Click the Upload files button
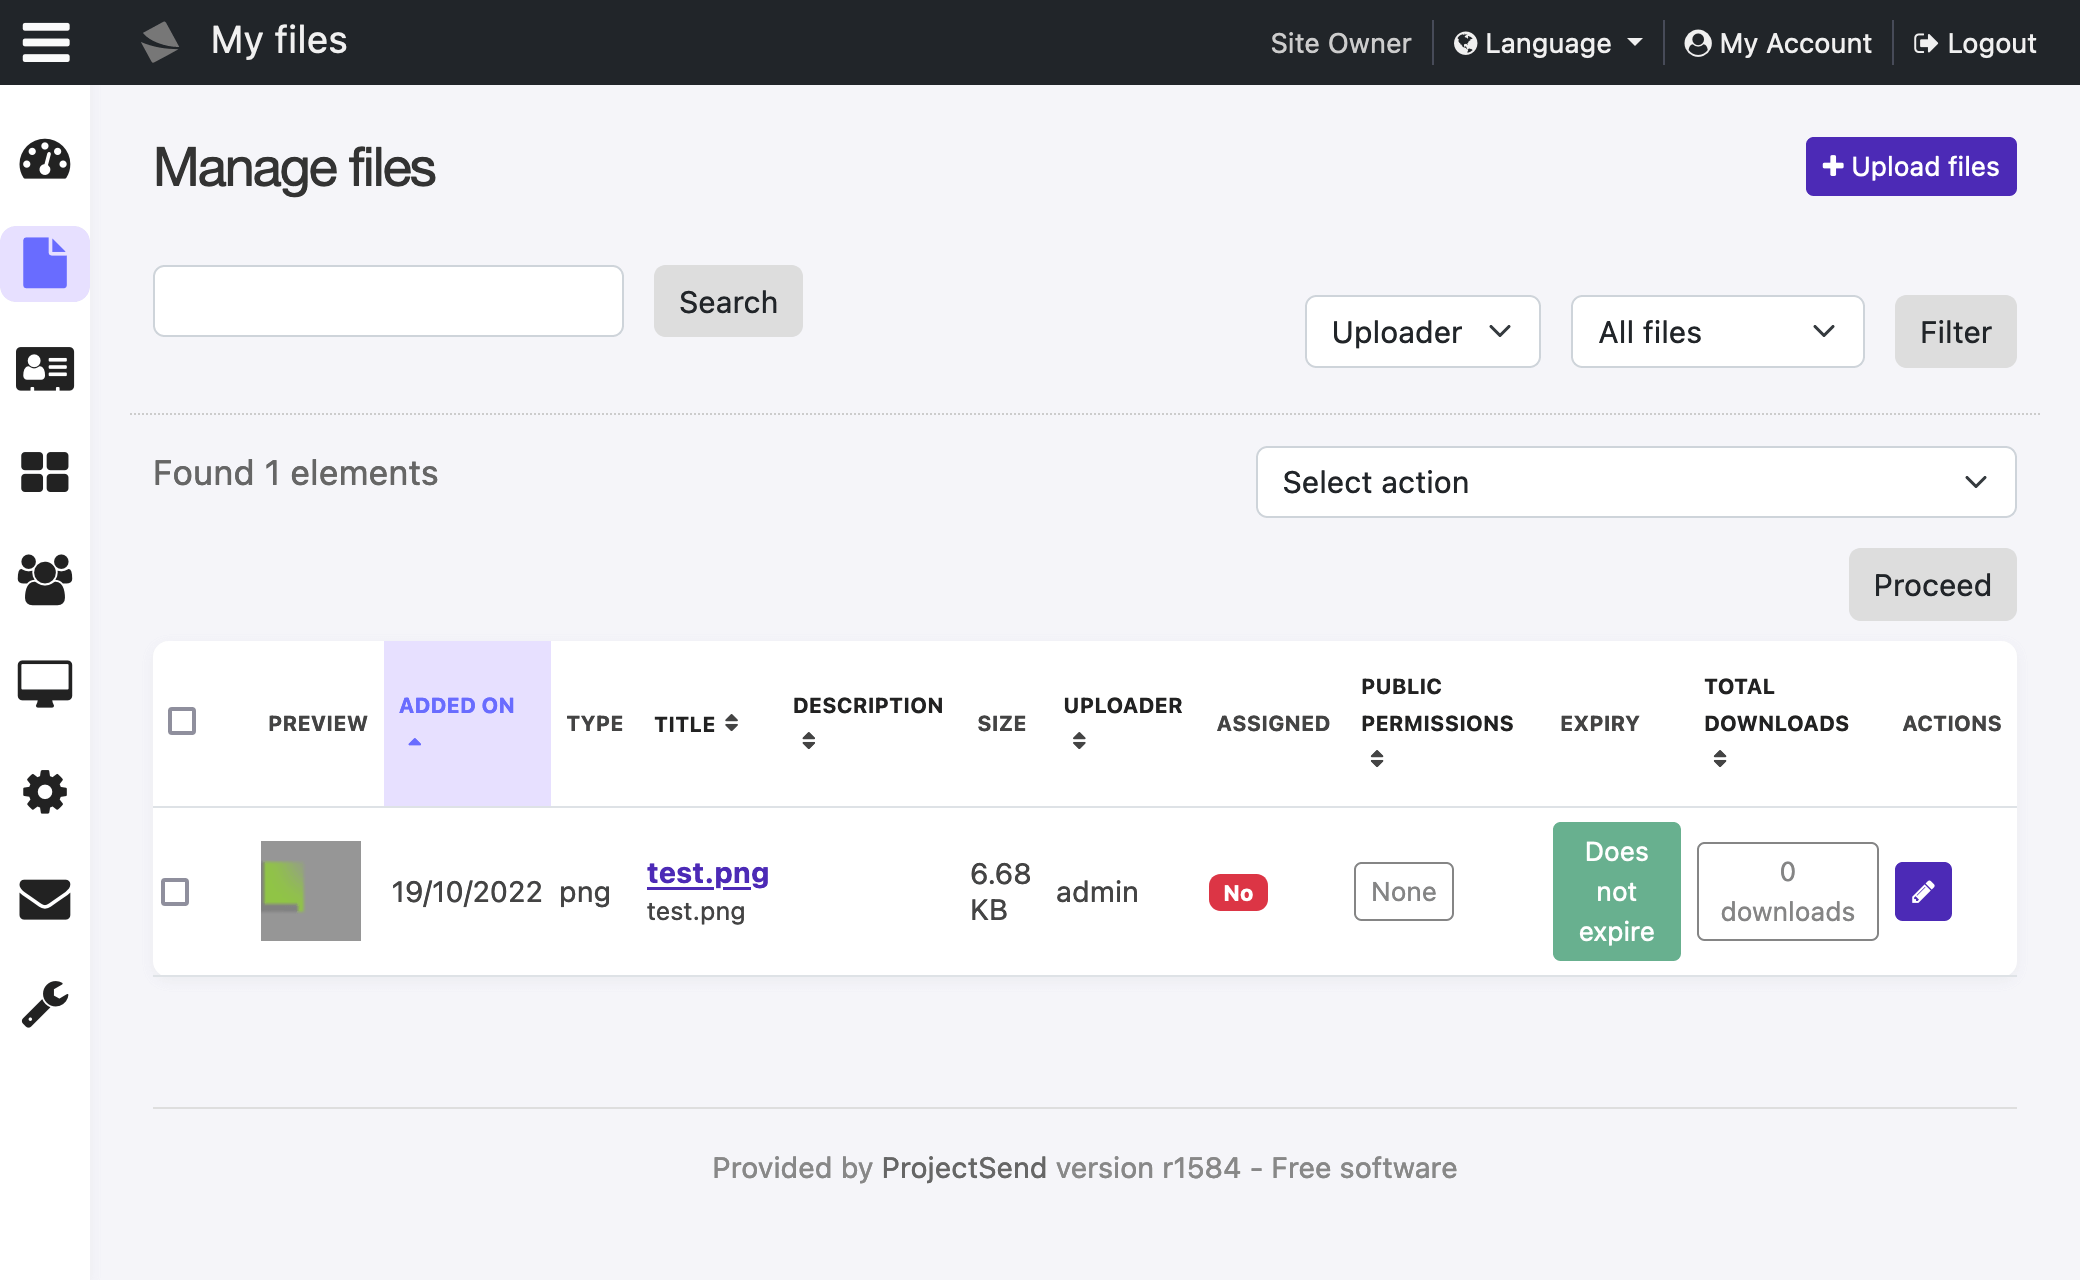Screen dimensions: 2080x1280 point(1910,166)
